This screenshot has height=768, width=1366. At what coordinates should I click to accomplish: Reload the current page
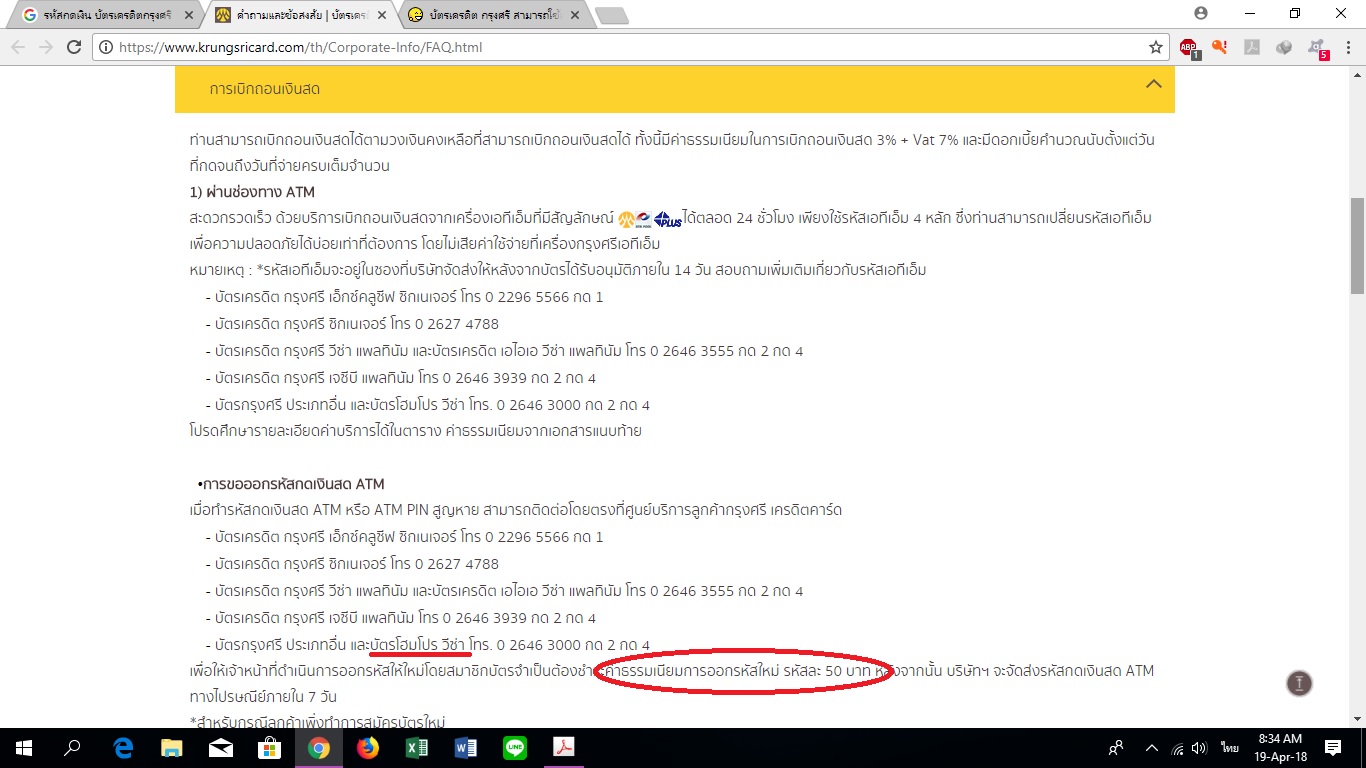[x=74, y=47]
